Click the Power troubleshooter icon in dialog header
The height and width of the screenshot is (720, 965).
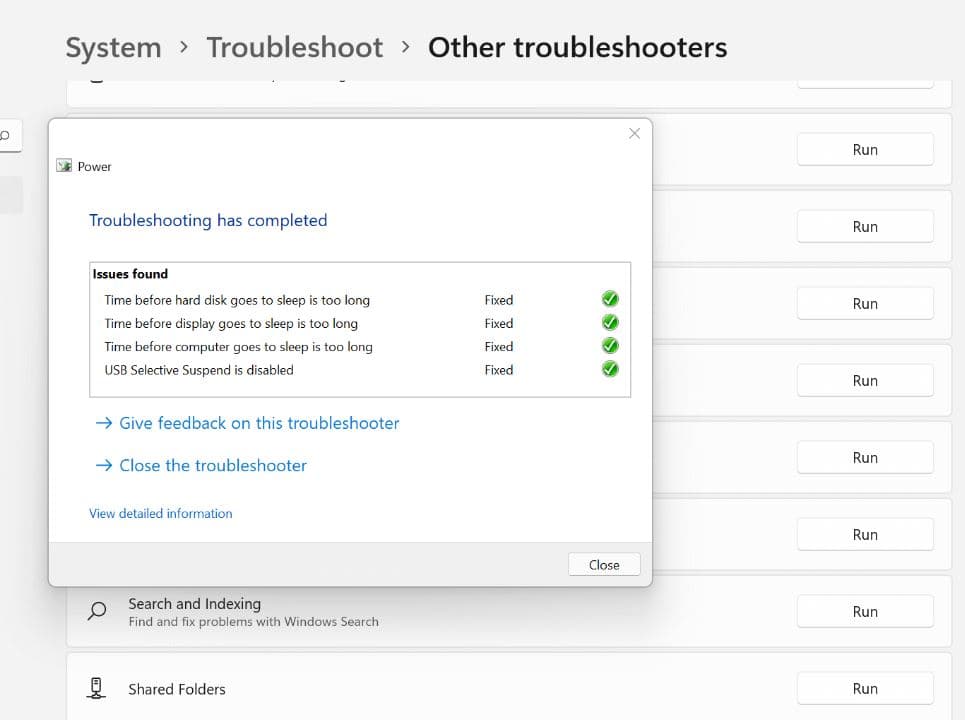(64, 166)
